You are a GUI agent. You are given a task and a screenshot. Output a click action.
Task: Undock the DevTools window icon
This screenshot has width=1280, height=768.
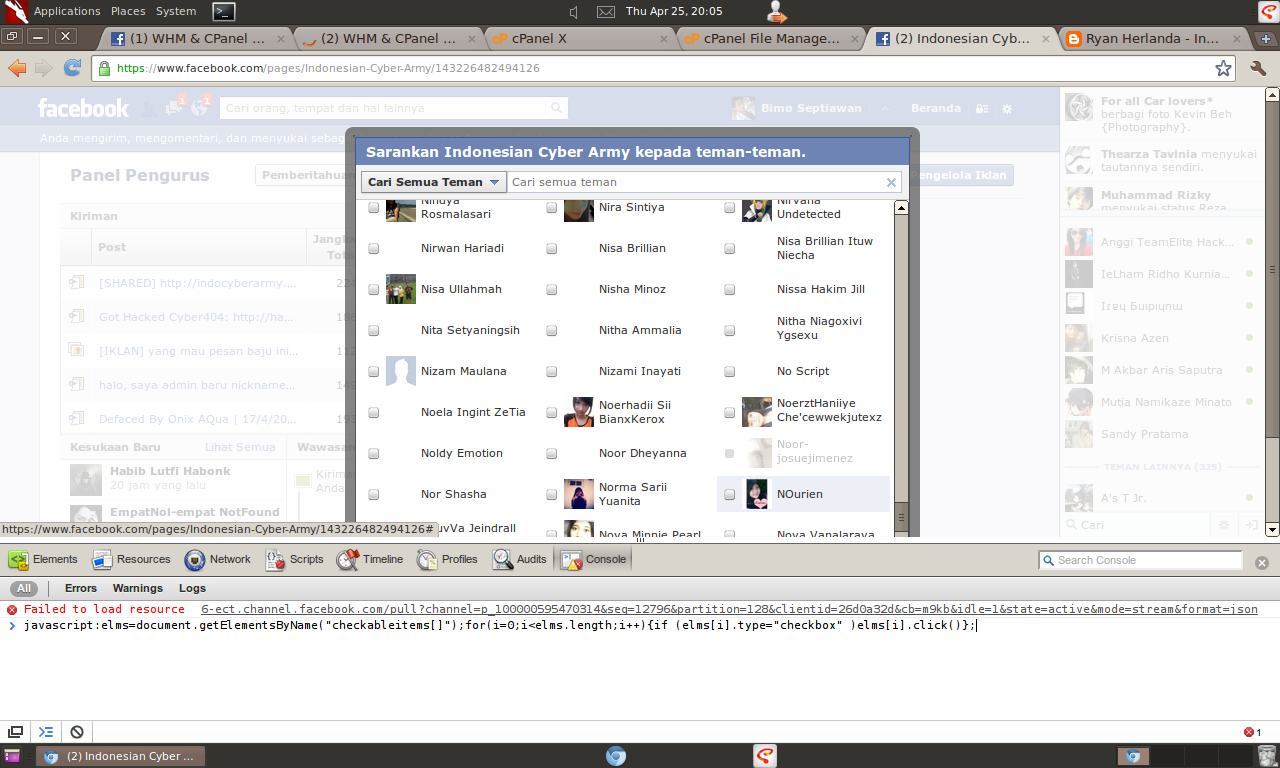tap(16, 732)
